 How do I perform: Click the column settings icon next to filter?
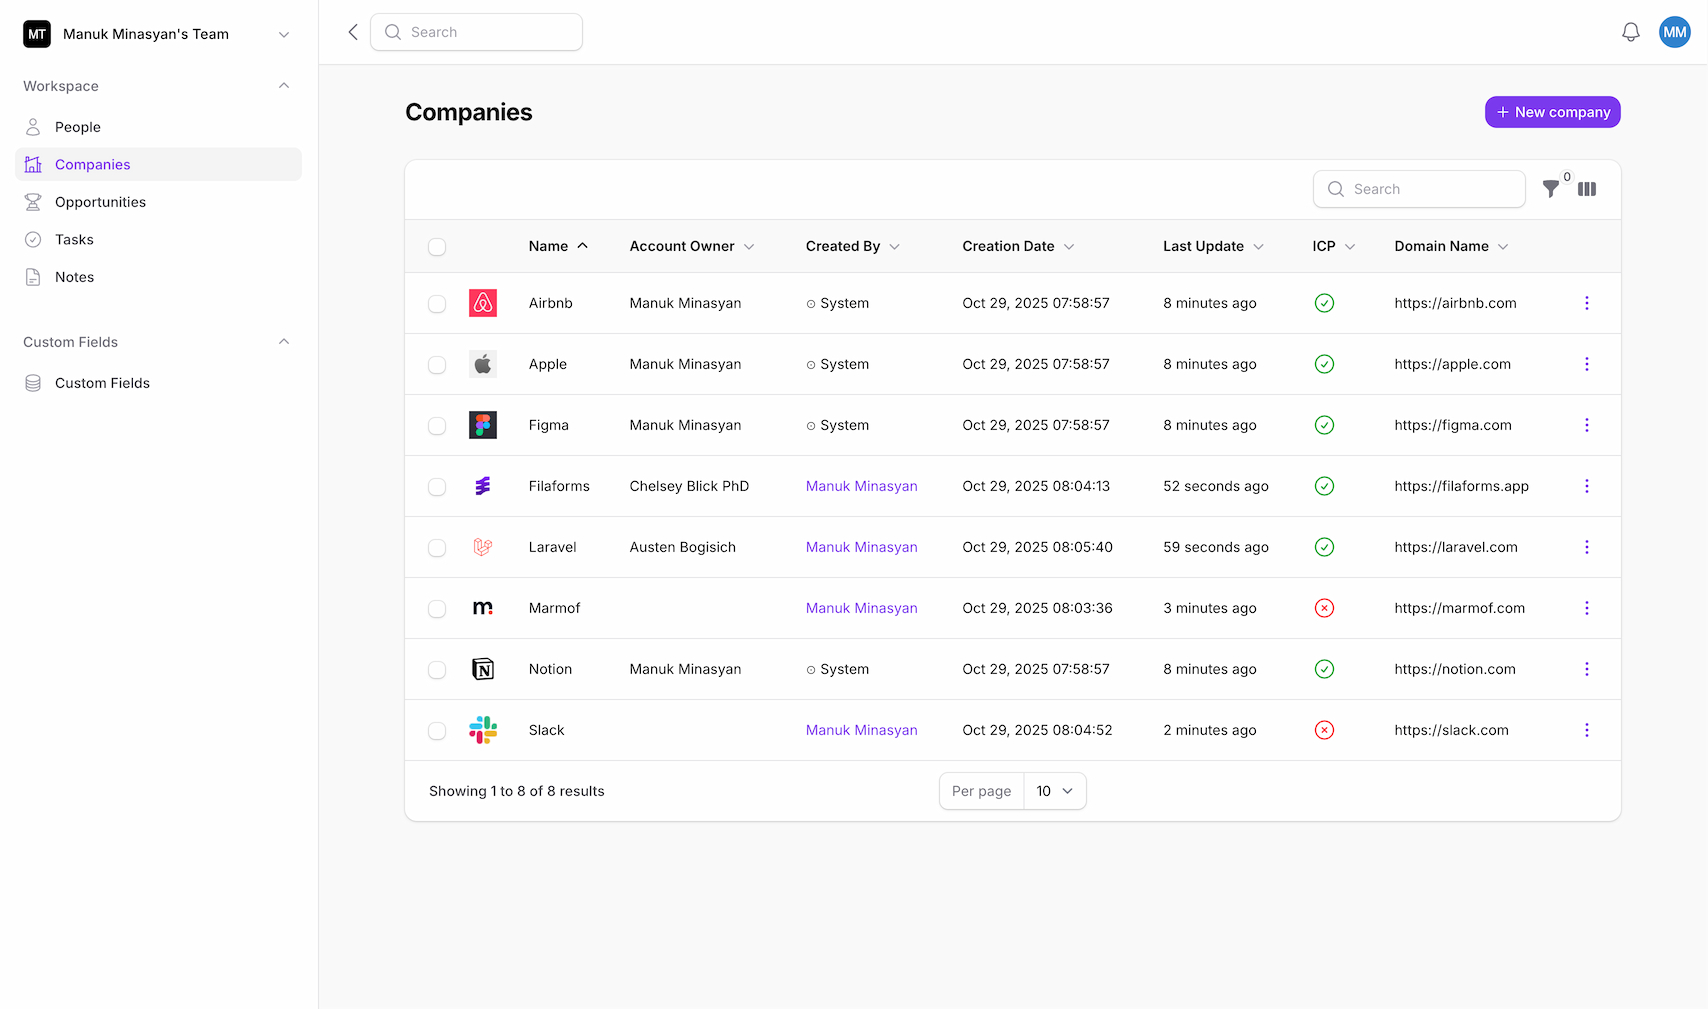(x=1588, y=188)
